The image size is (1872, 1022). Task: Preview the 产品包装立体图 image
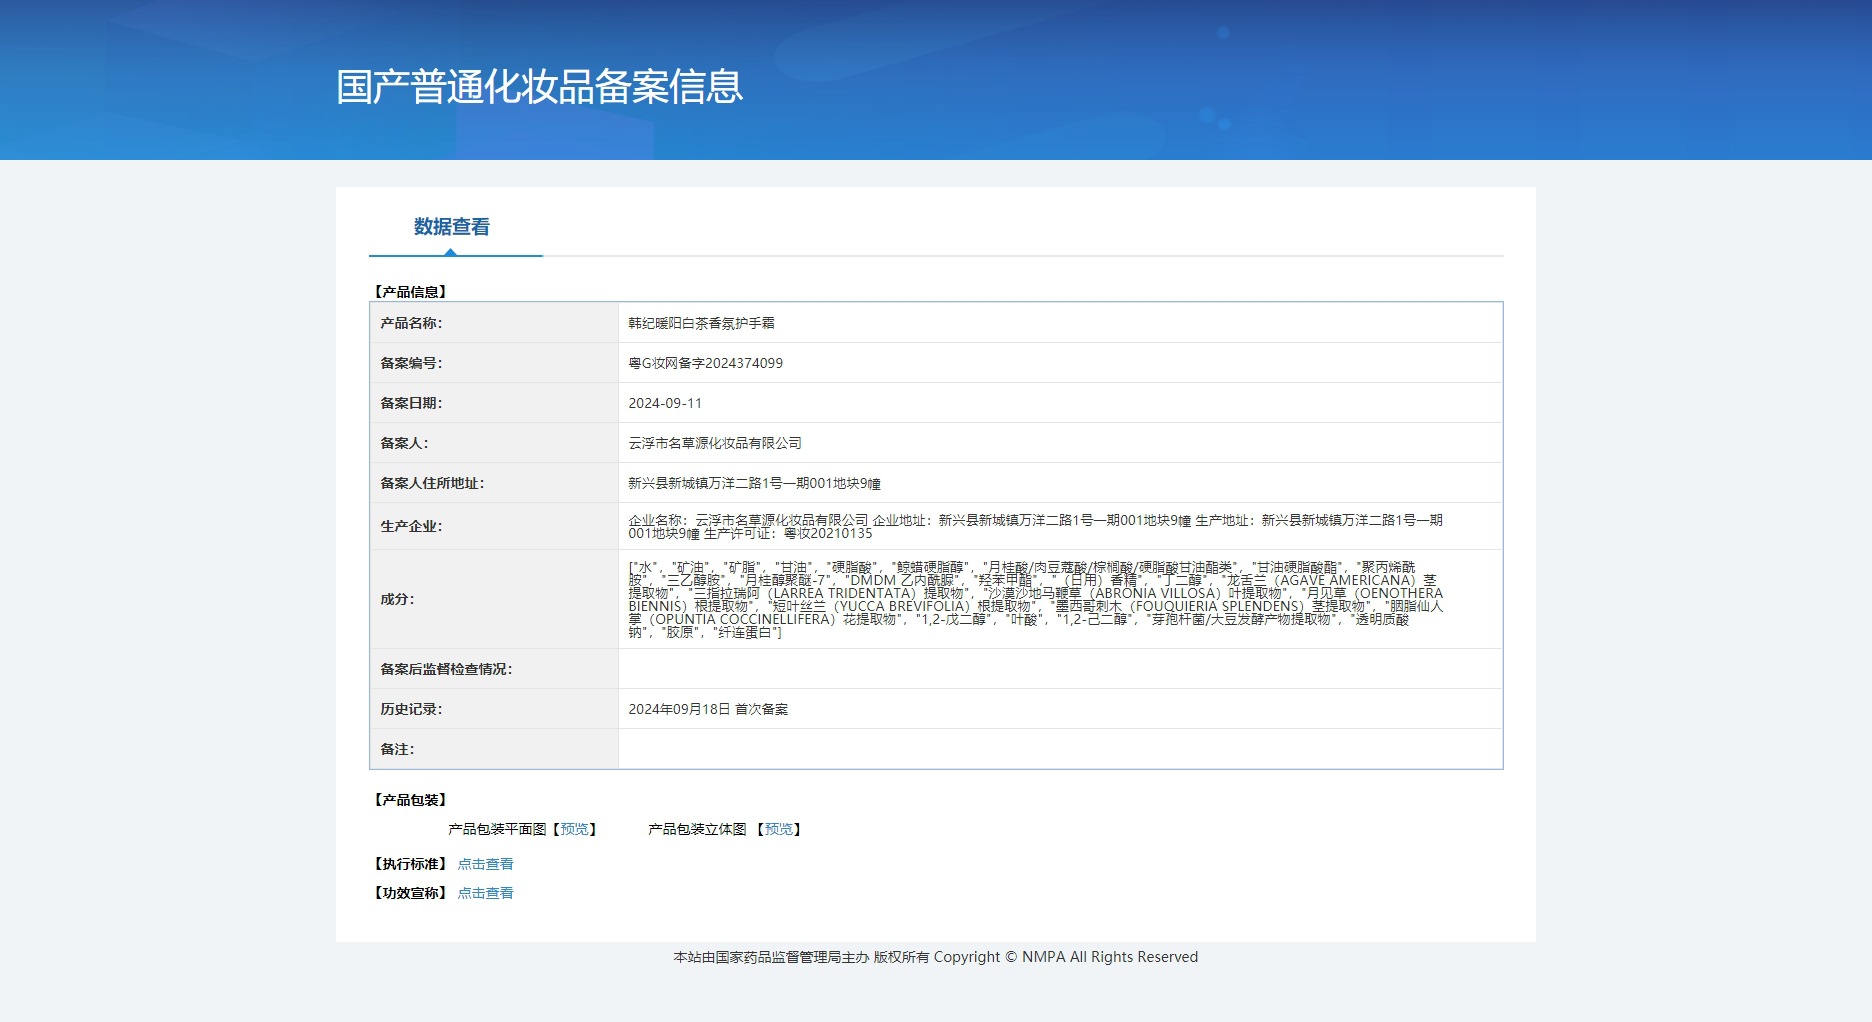pyautogui.click(x=778, y=829)
